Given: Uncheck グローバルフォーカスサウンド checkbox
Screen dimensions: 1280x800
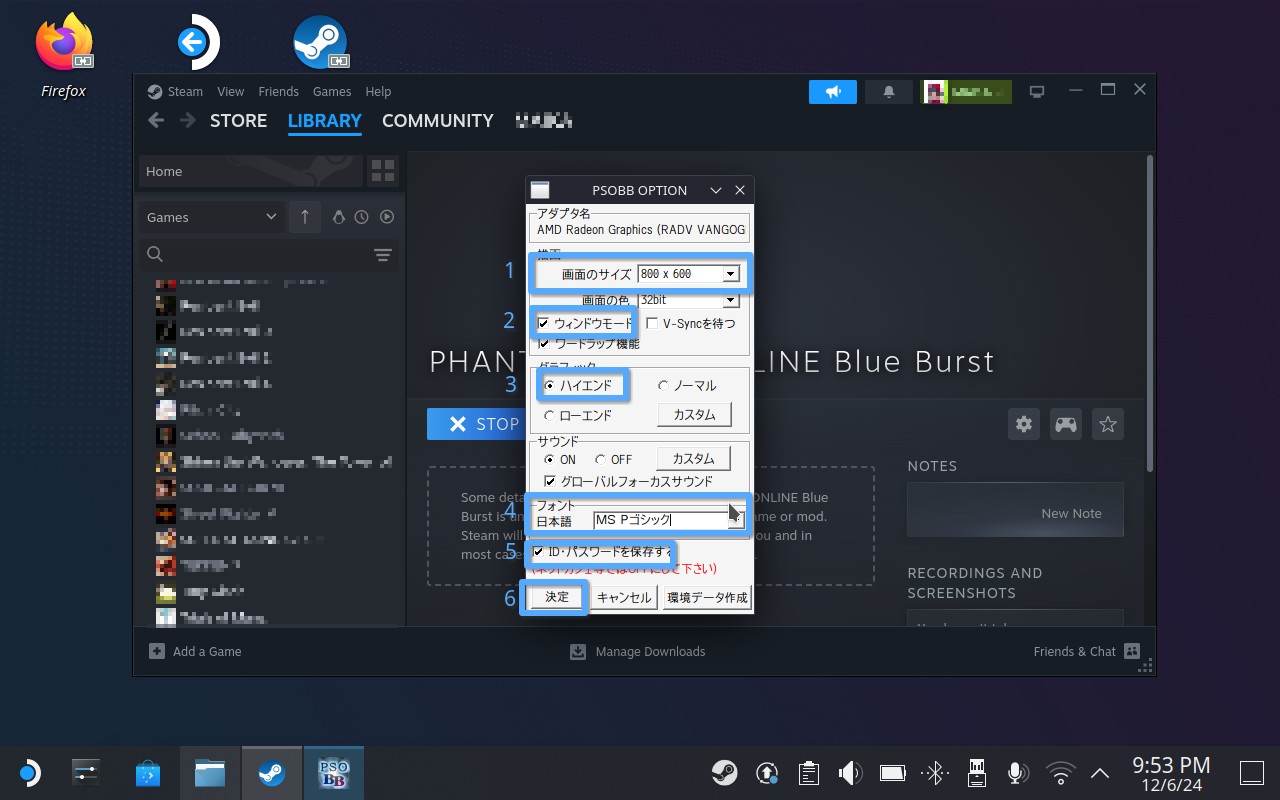Looking at the screenshot, I should [x=549, y=482].
